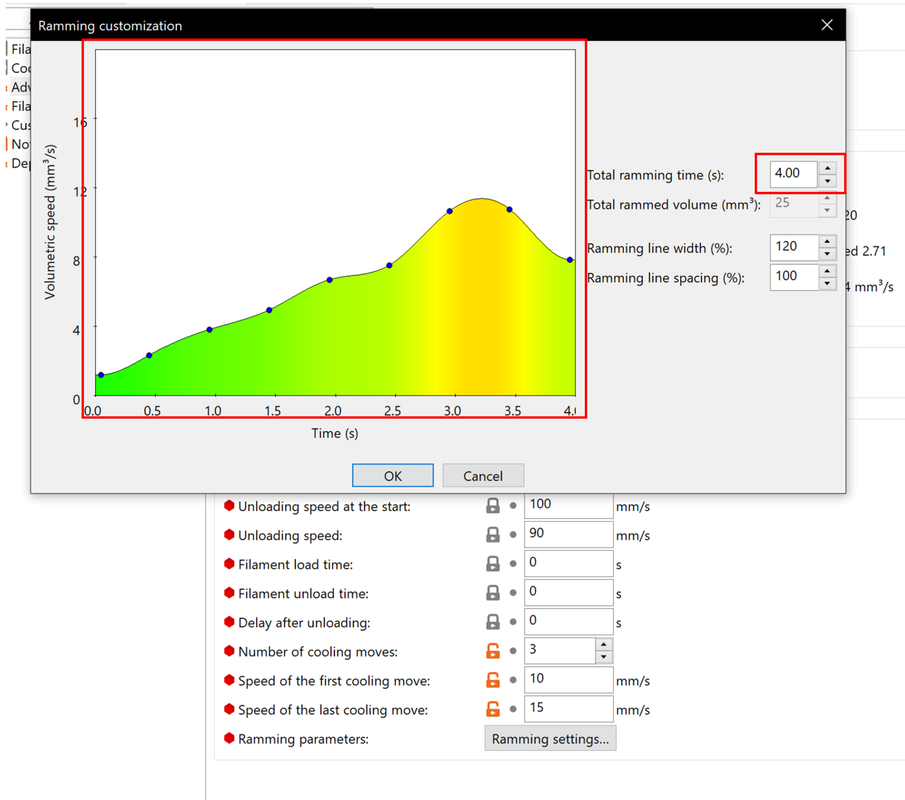This screenshot has height=800, width=905.
Task: Click red hexagon beside Ramming parameters
Action: 229,738
